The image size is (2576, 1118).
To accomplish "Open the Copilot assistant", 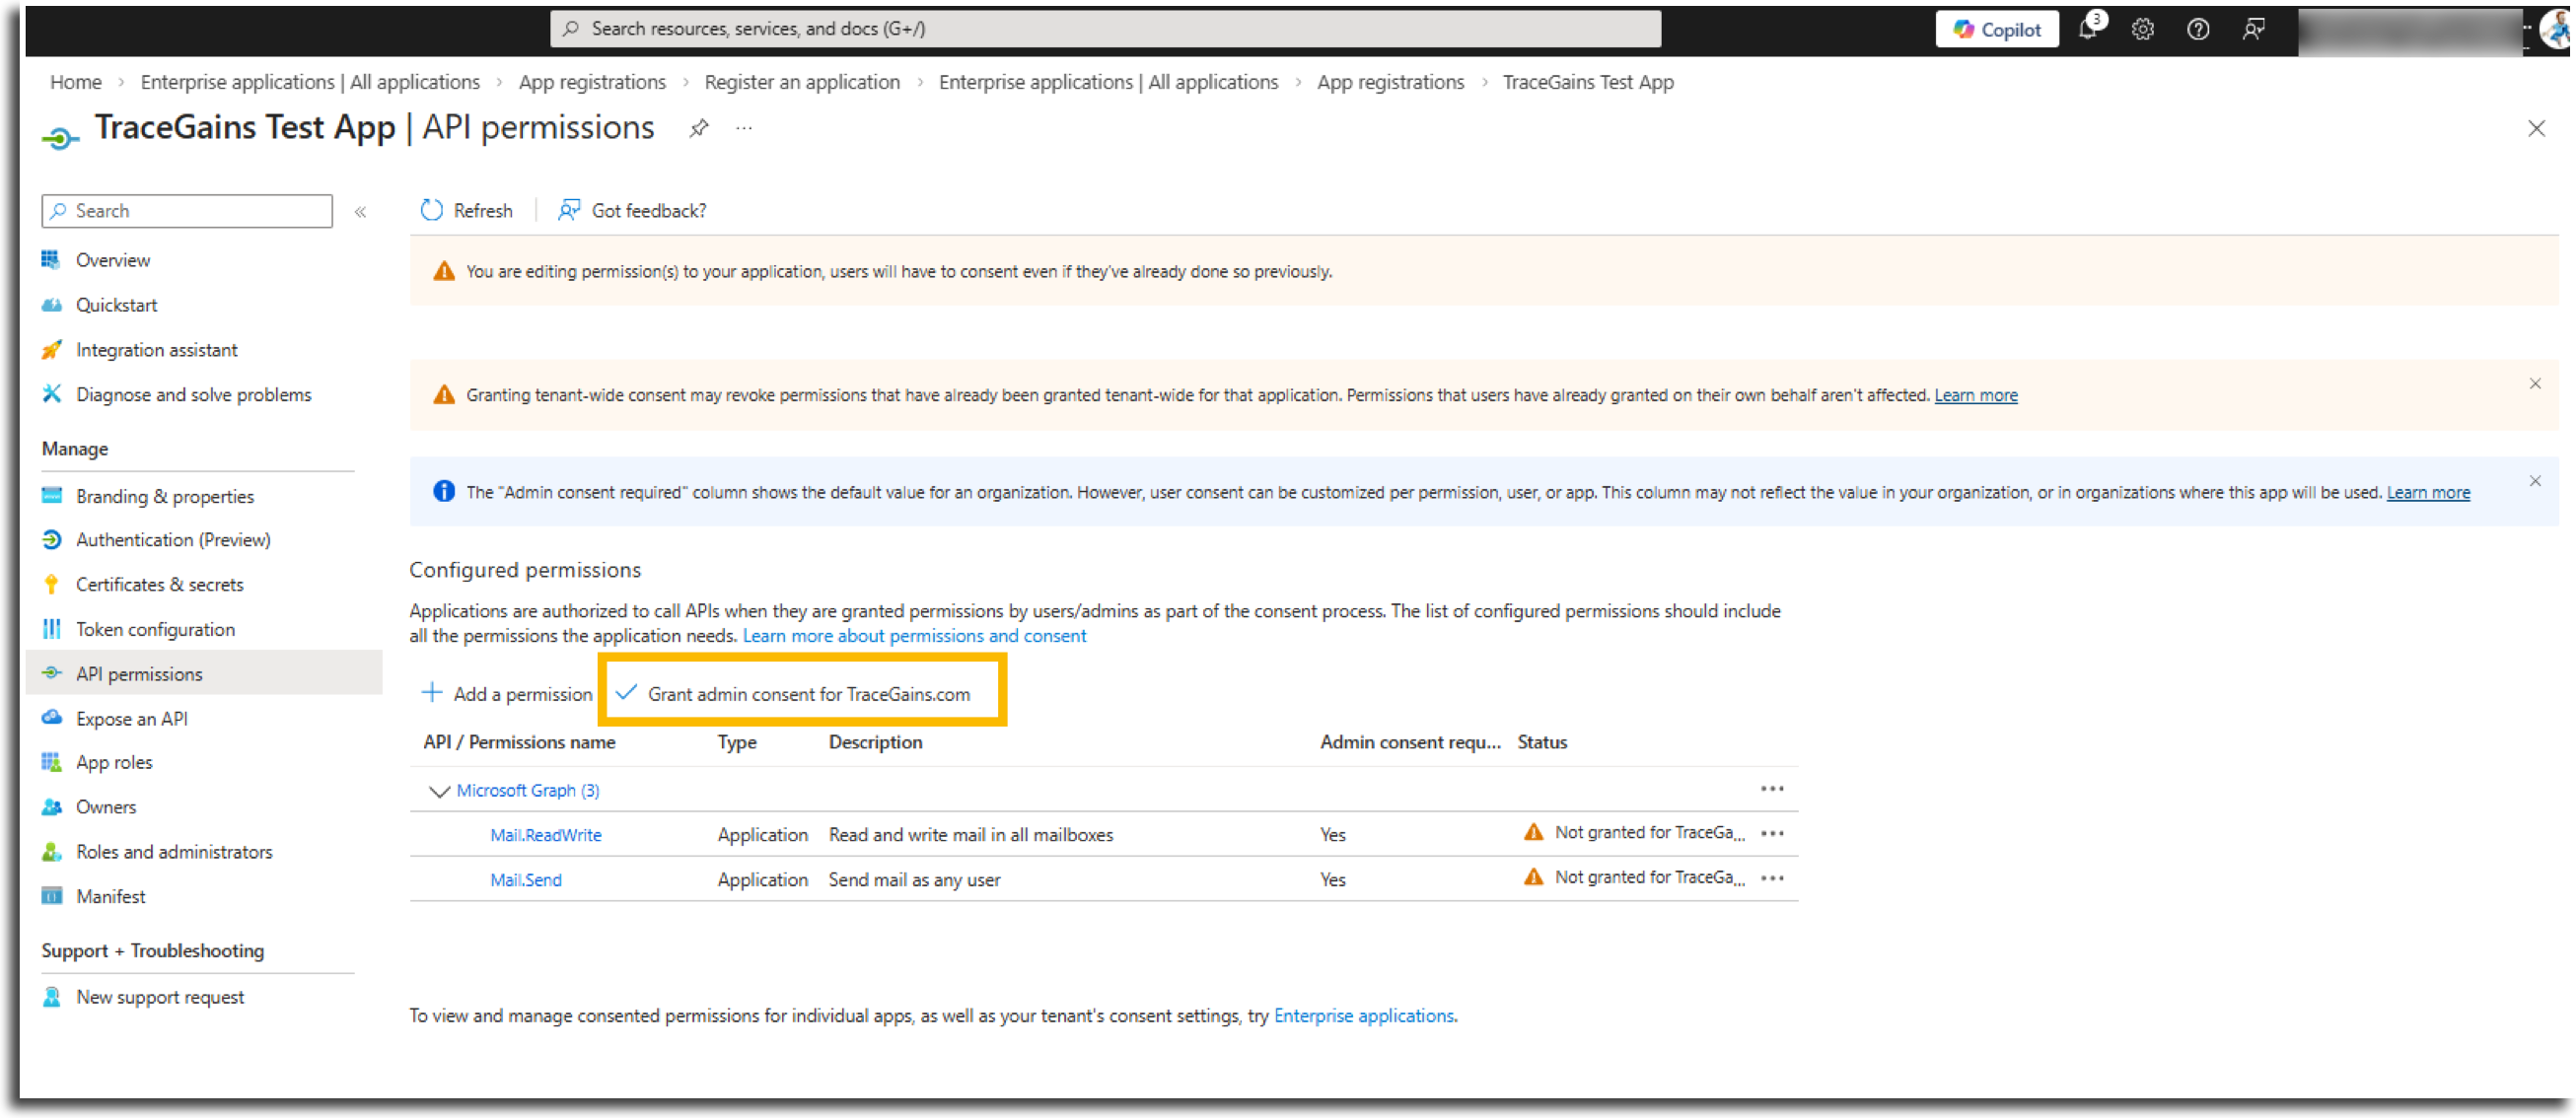I will pos(1996,29).
